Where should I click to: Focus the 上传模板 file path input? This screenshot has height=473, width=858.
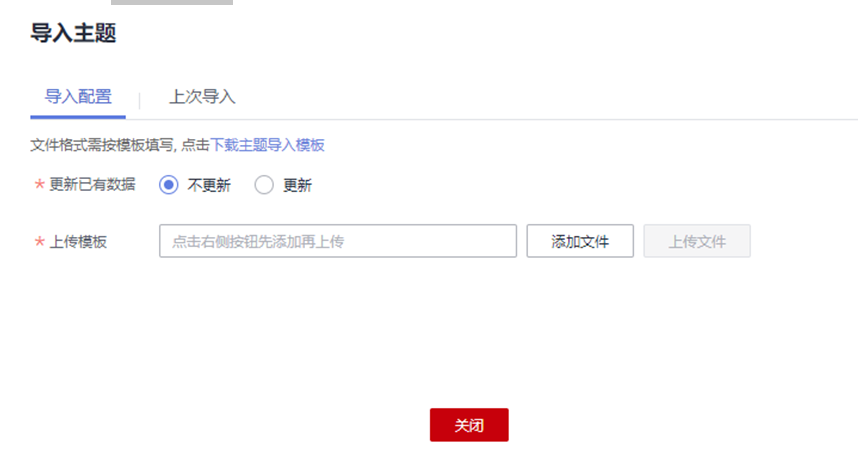tap(338, 241)
